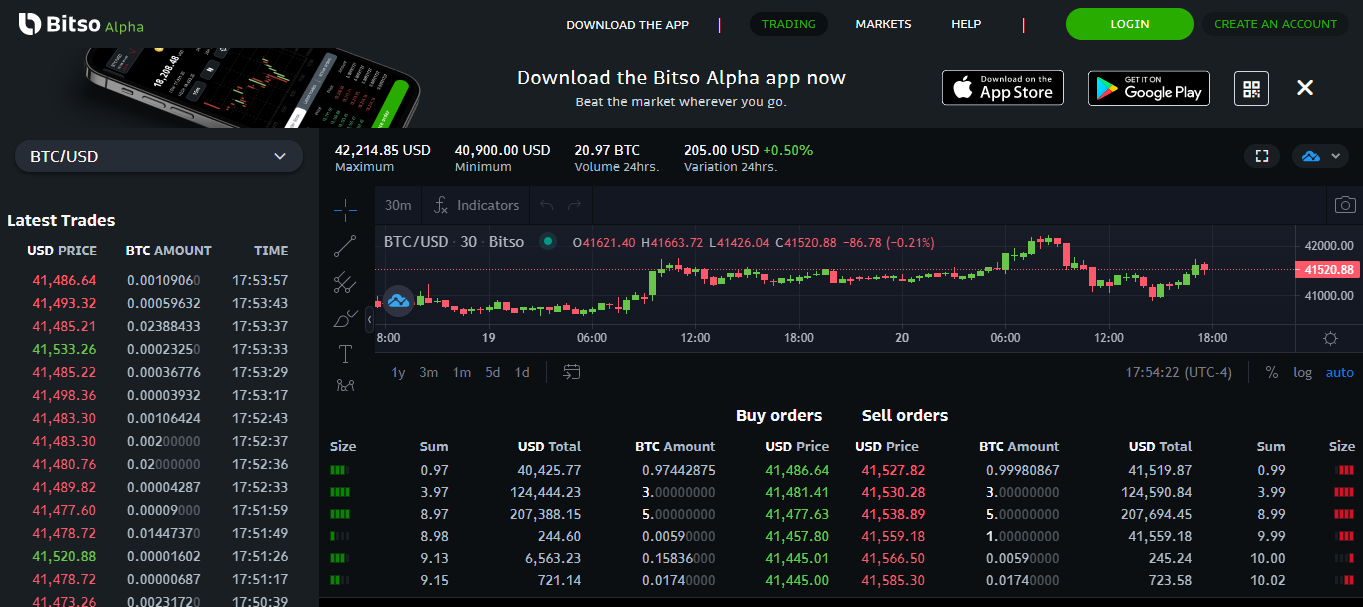Take a chart snapshot with camera icon
The height and width of the screenshot is (607, 1363).
pyautogui.click(x=1345, y=205)
